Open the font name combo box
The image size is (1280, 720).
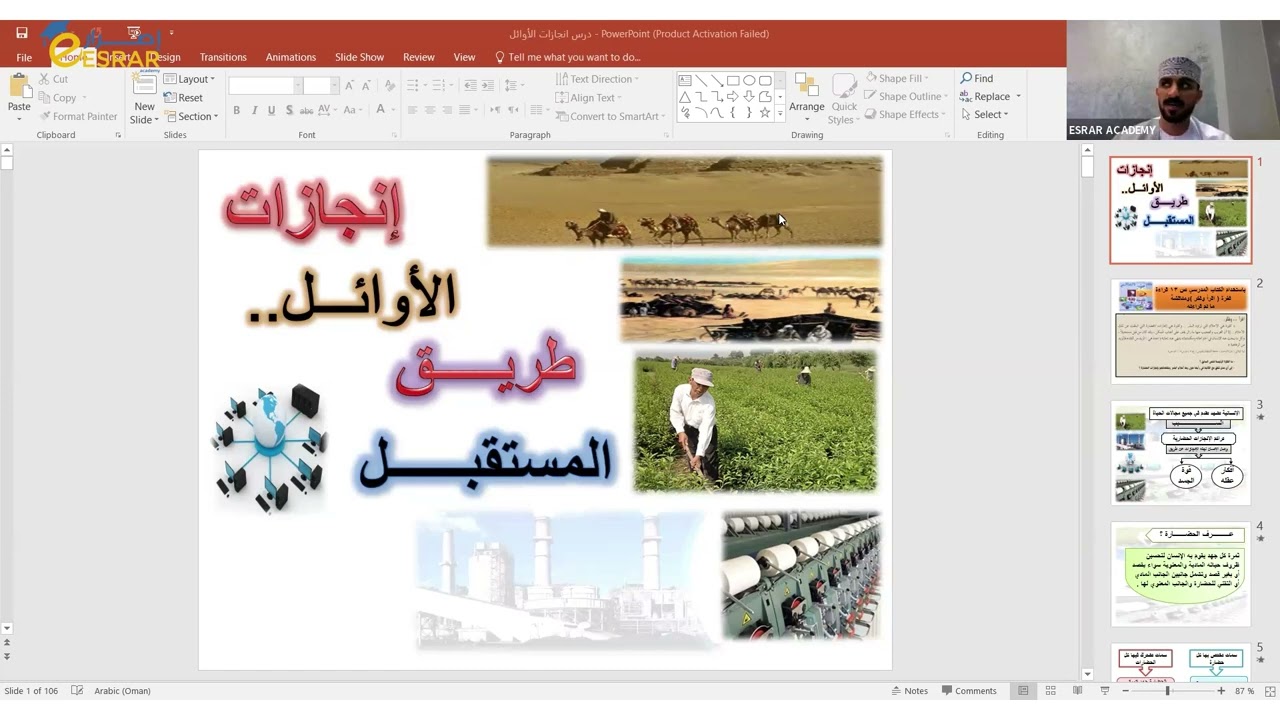tap(265, 86)
